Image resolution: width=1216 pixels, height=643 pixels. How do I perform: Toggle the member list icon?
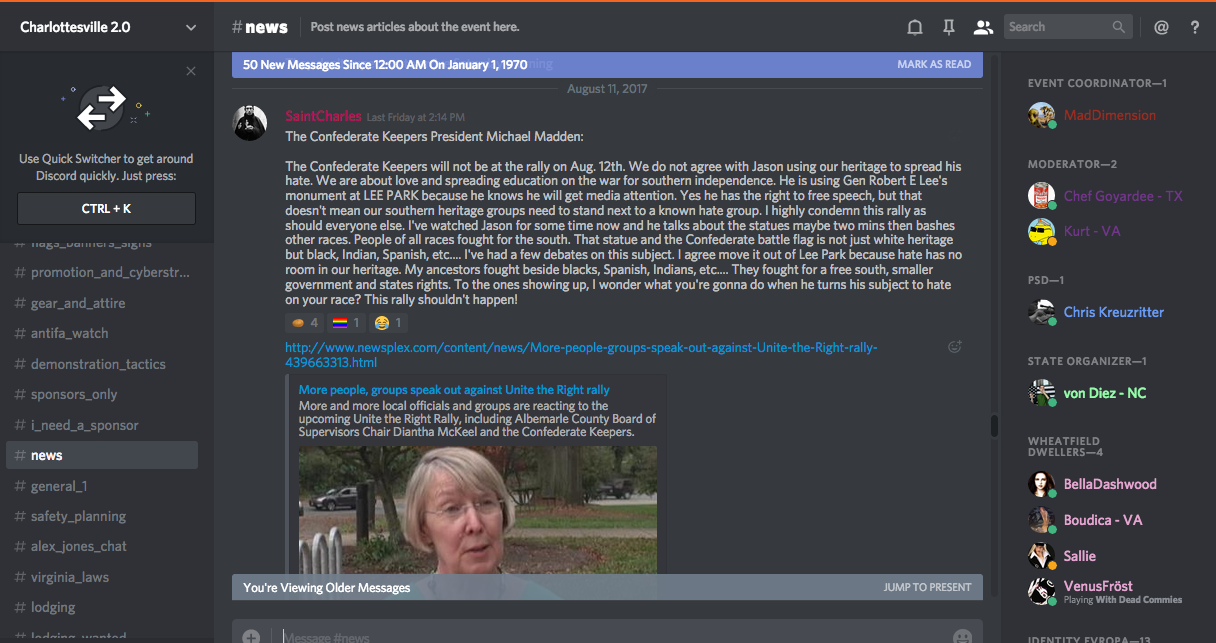coord(983,27)
